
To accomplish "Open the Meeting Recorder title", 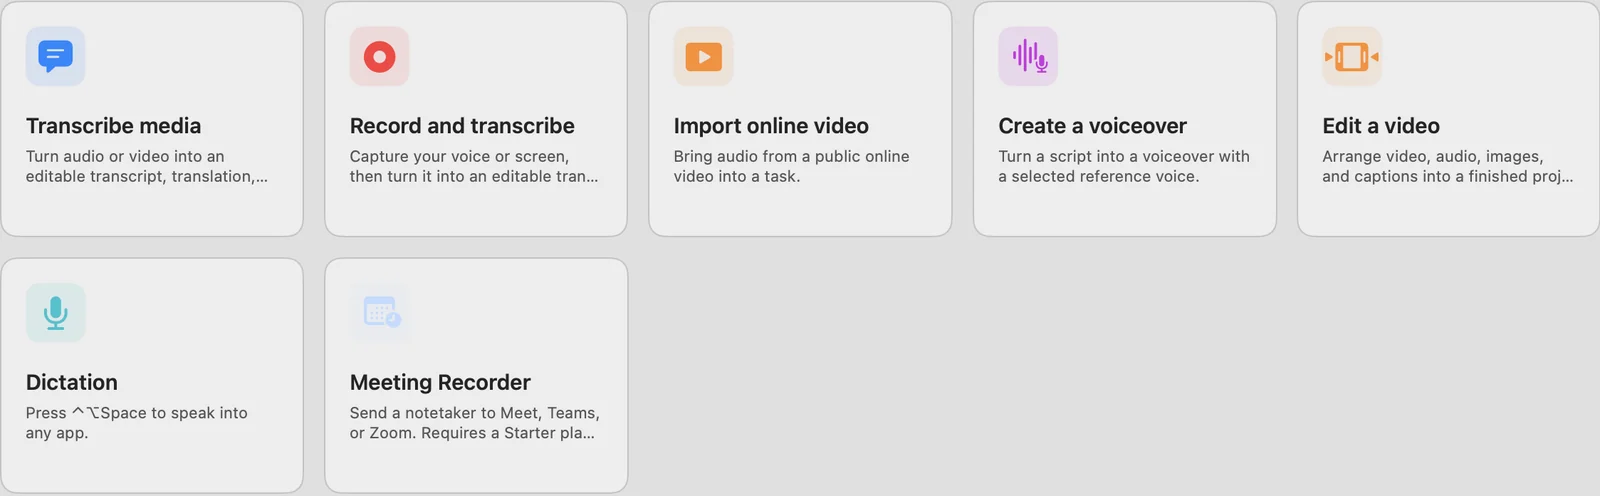I will coord(440,383).
